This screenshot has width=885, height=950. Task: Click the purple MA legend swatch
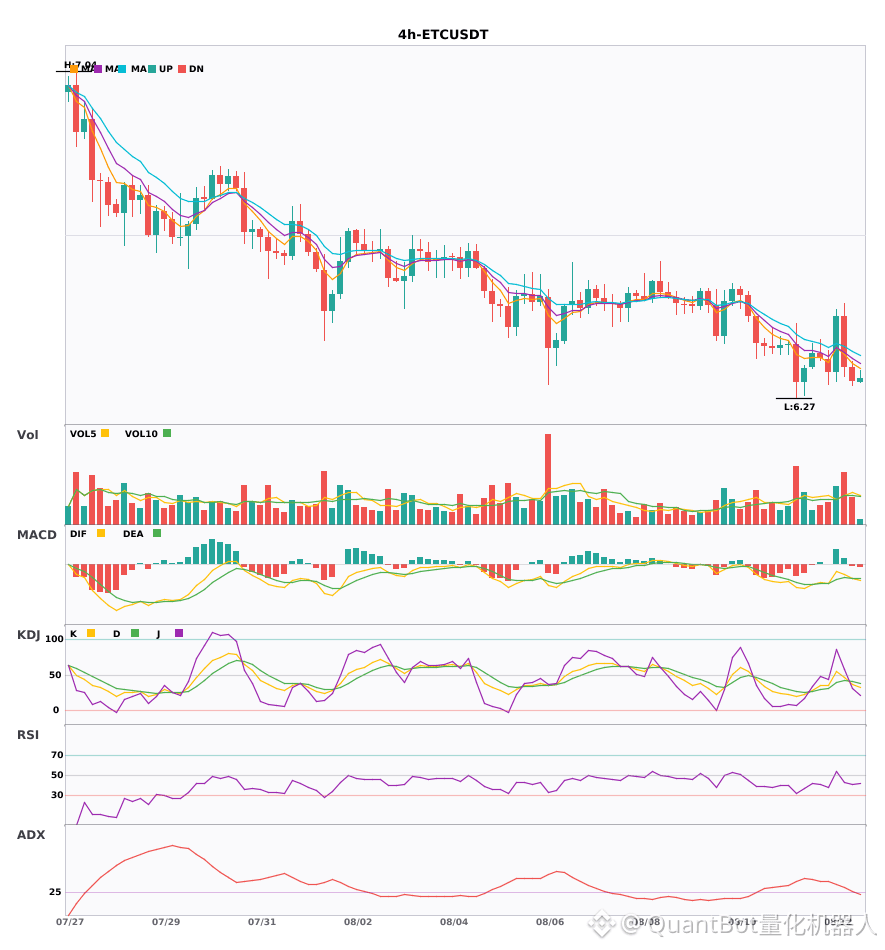(x=98, y=69)
